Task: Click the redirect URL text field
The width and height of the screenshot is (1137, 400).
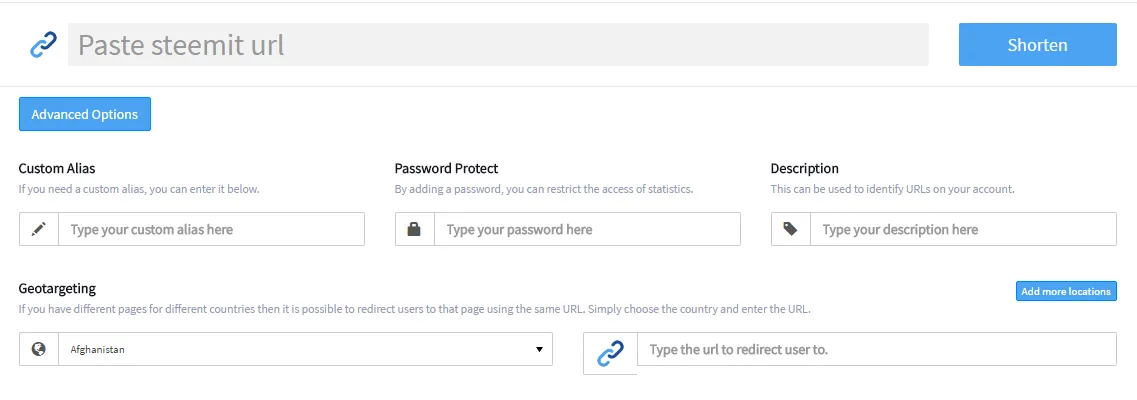Action: [877, 349]
